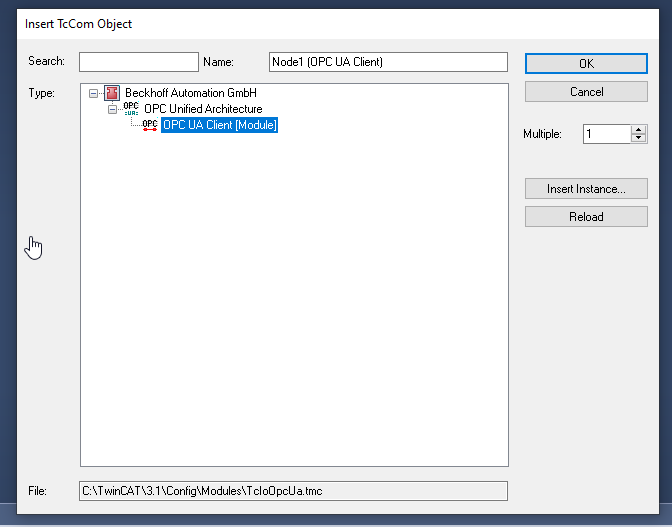This screenshot has height=527, width=672.
Task: Open the Insert Instance... dialog
Action: click(585, 189)
